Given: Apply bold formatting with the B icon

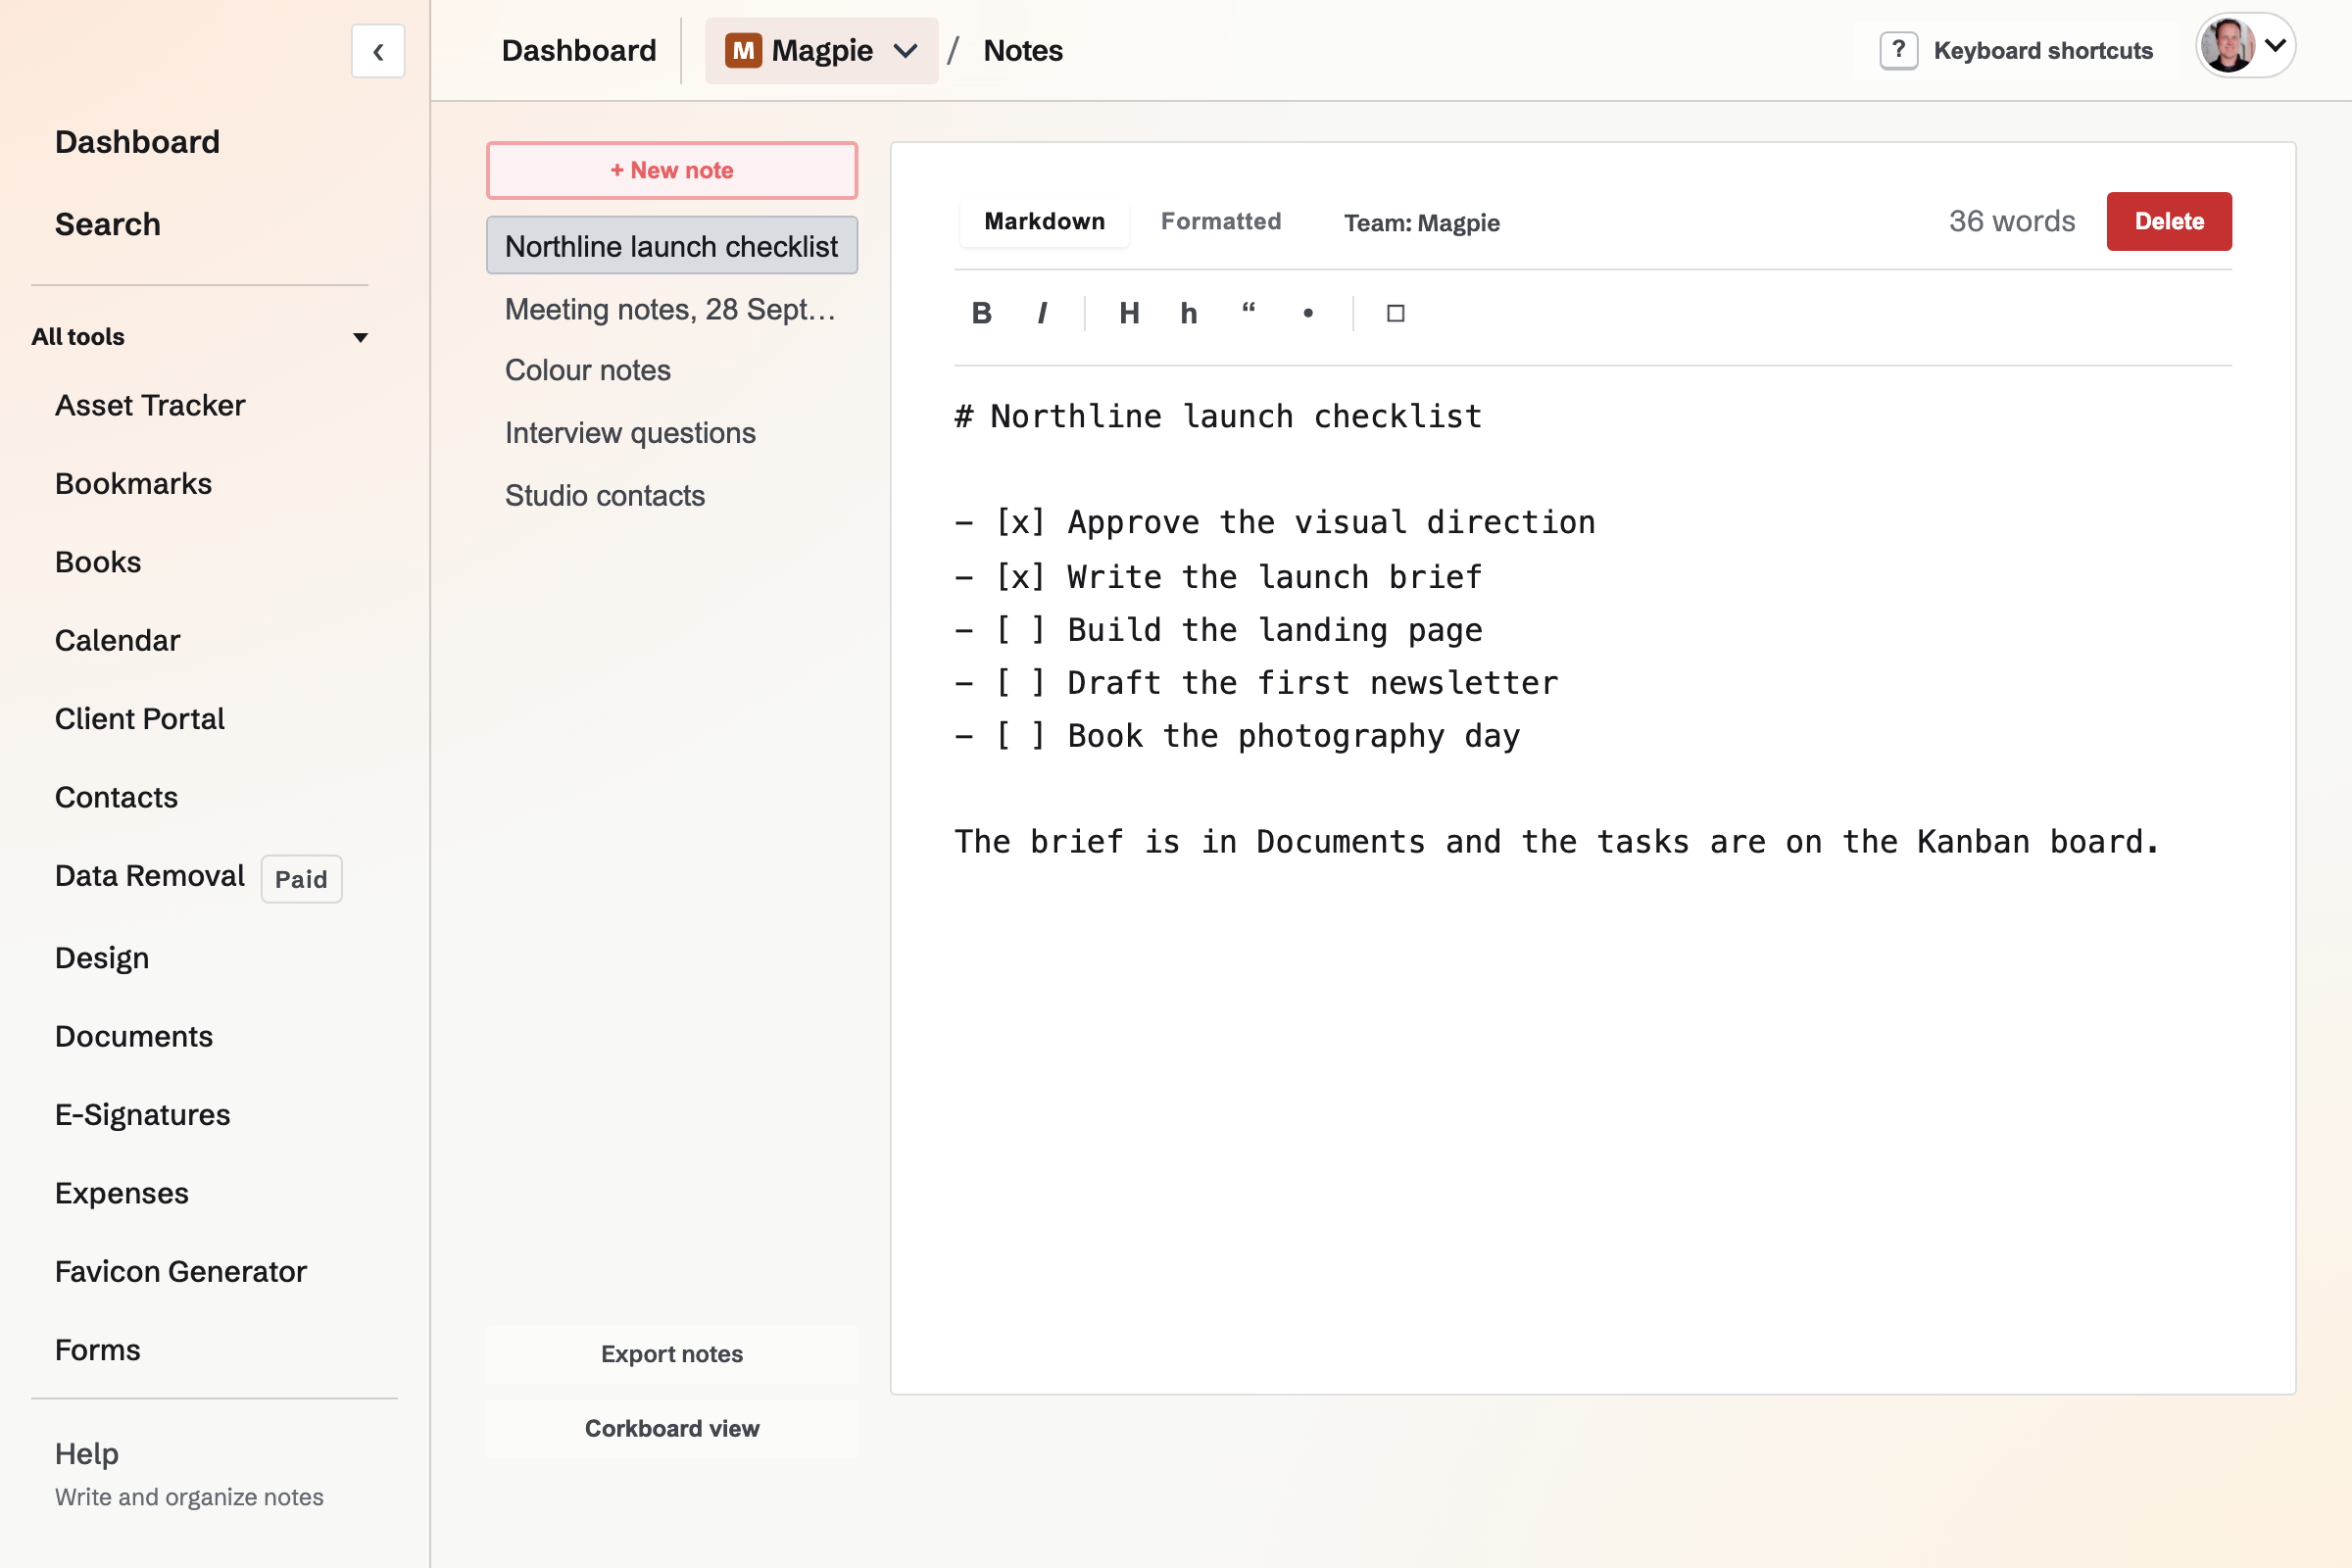Looking at the screenshot, I should 982,313.
